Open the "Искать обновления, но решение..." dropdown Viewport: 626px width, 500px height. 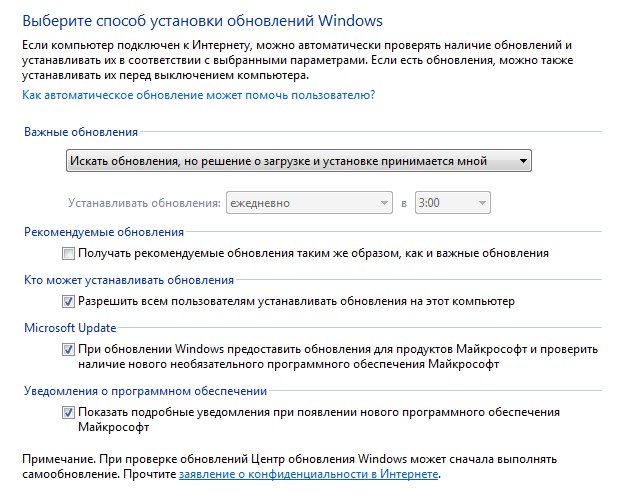pyautogui.click(x=297, y=161)
